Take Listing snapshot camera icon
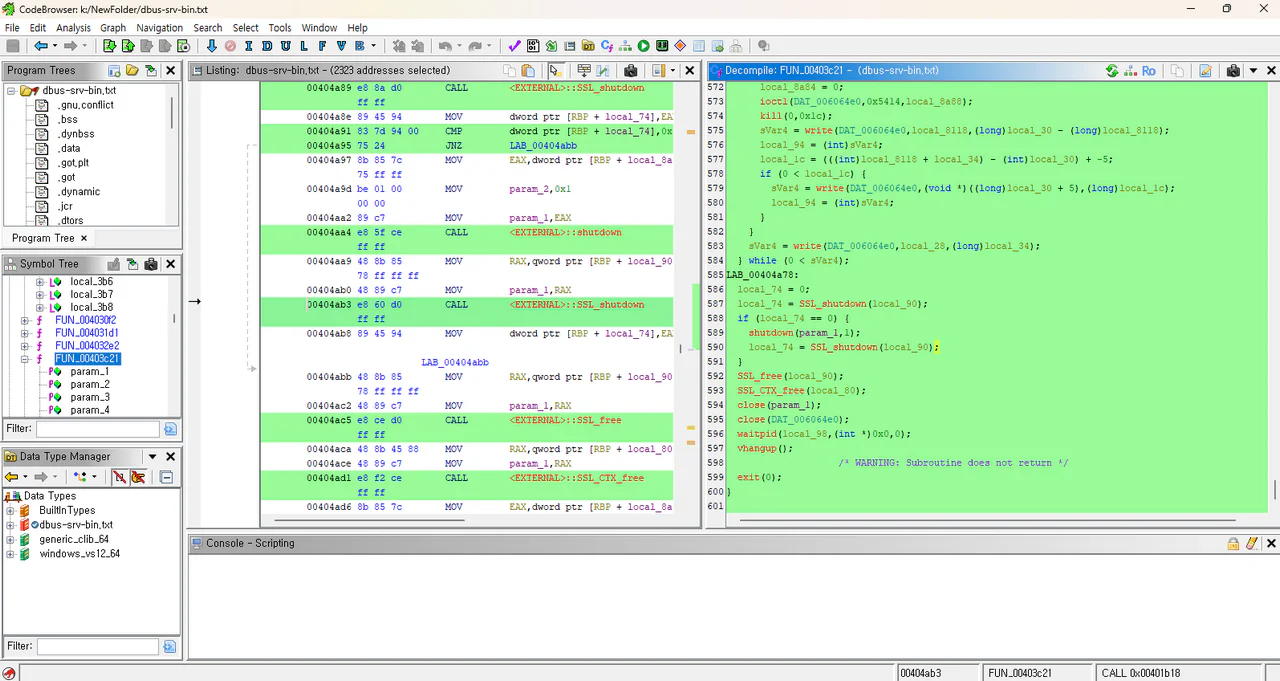 [x=631, y=71]
